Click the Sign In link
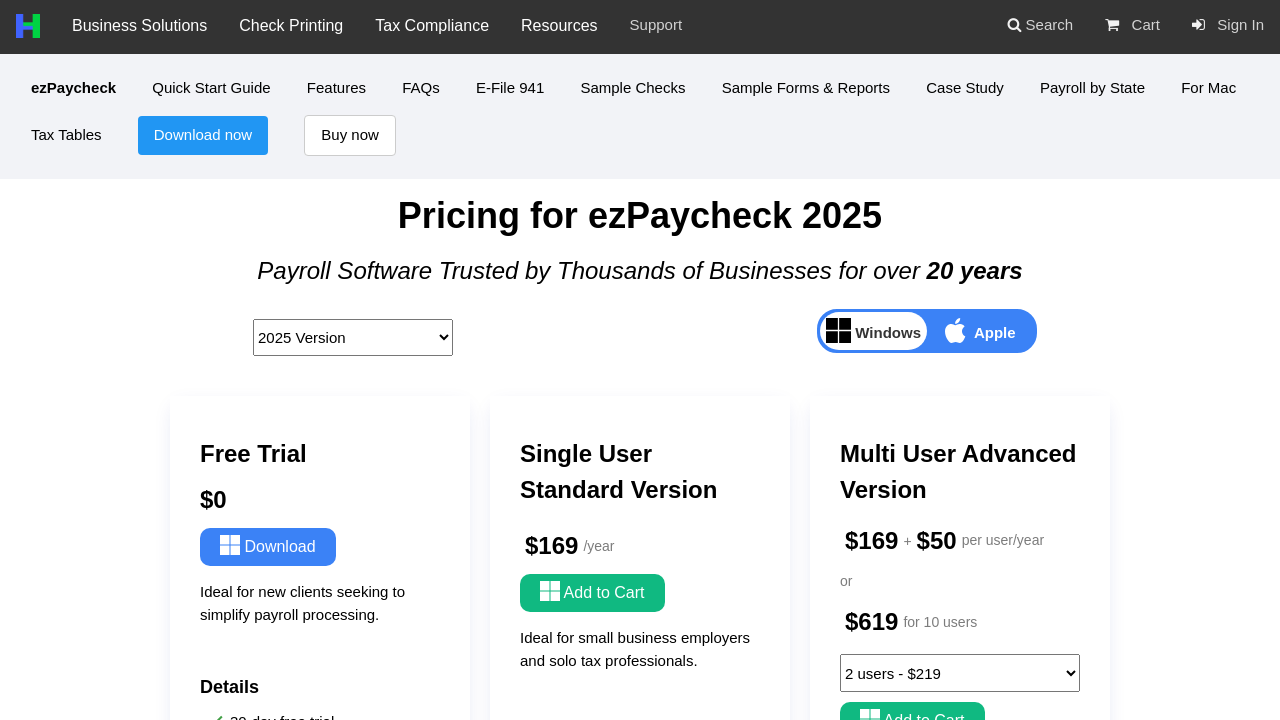Screen dimensions: 1280x720 click(x=1228, y=25)
